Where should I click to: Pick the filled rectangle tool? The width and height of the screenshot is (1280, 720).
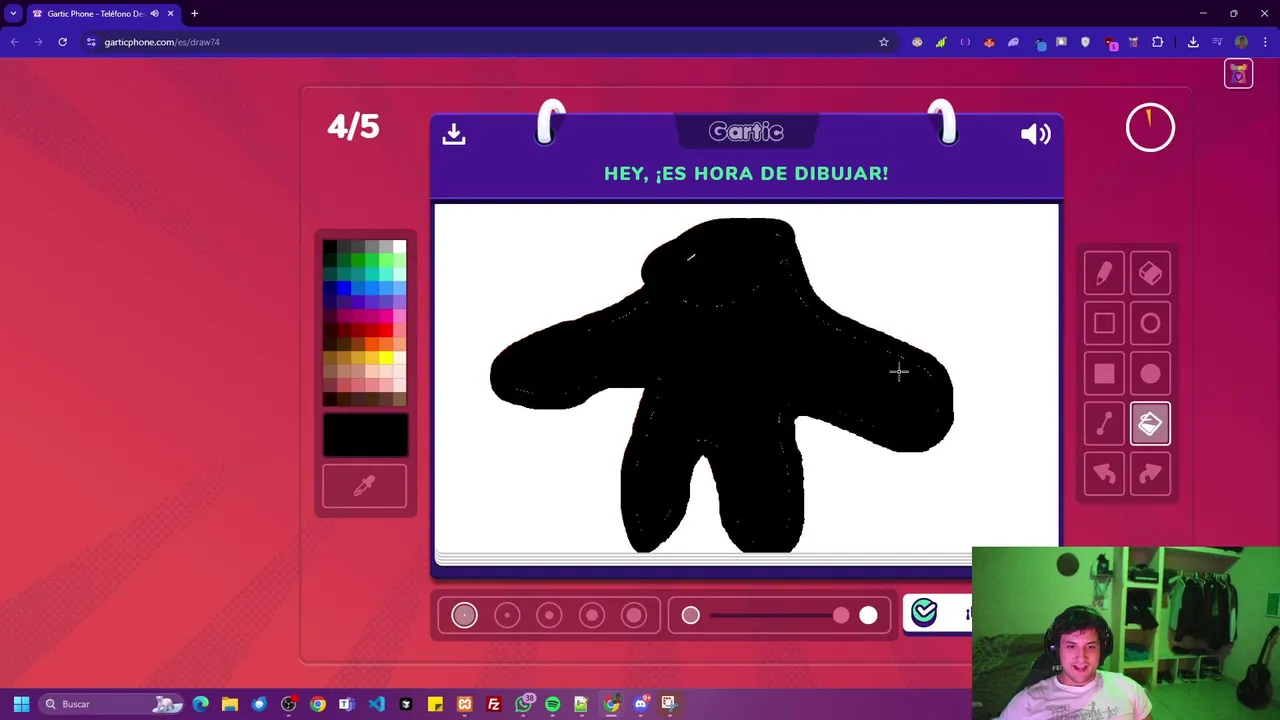pyautogui.click(x=1104, y=374)
